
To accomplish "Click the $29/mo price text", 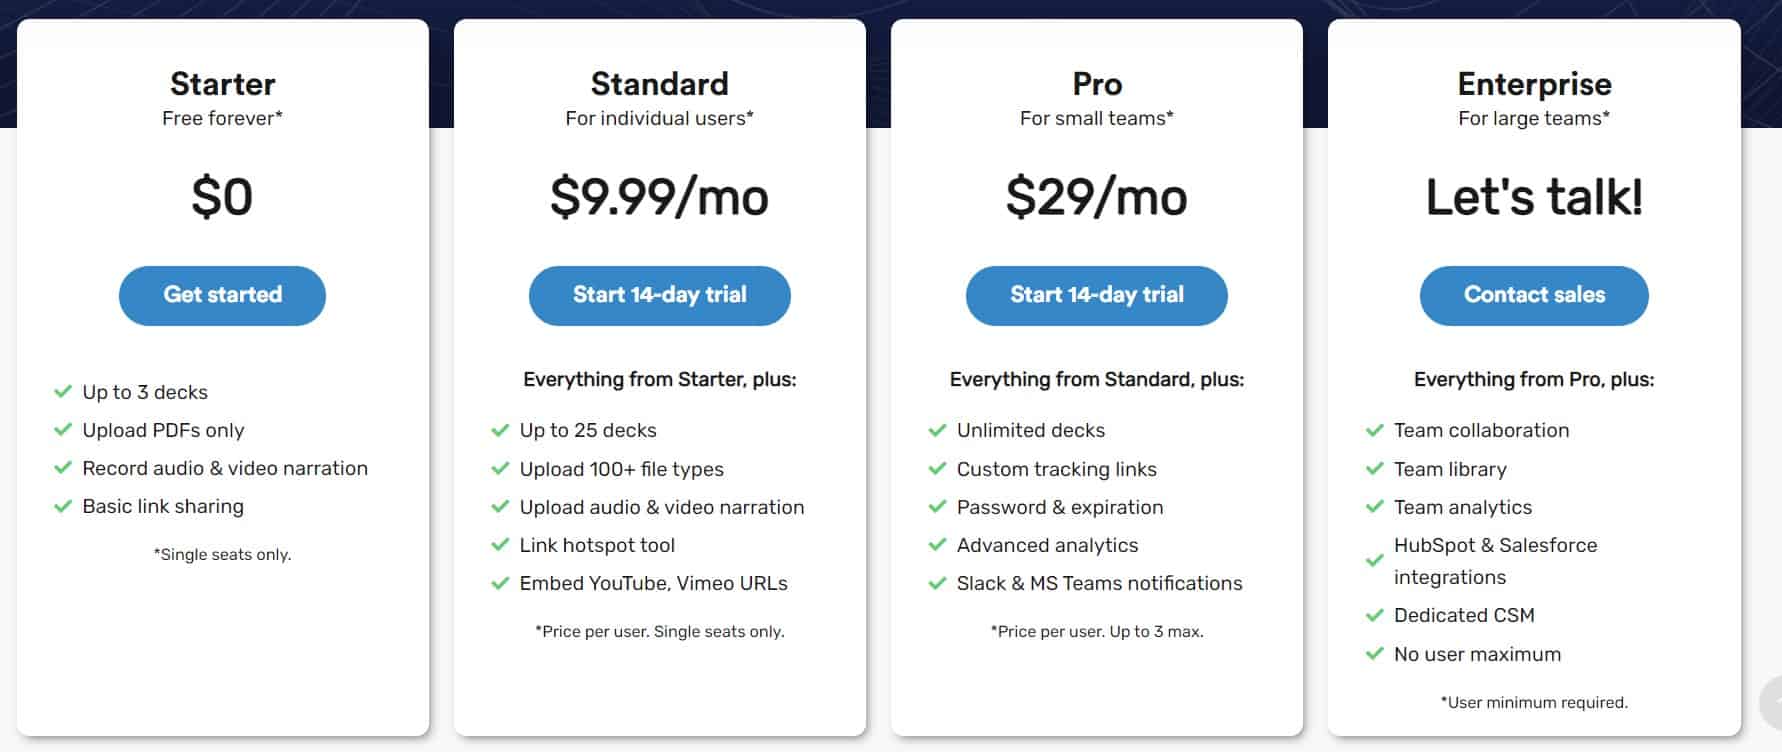I will click(1096, 196).
